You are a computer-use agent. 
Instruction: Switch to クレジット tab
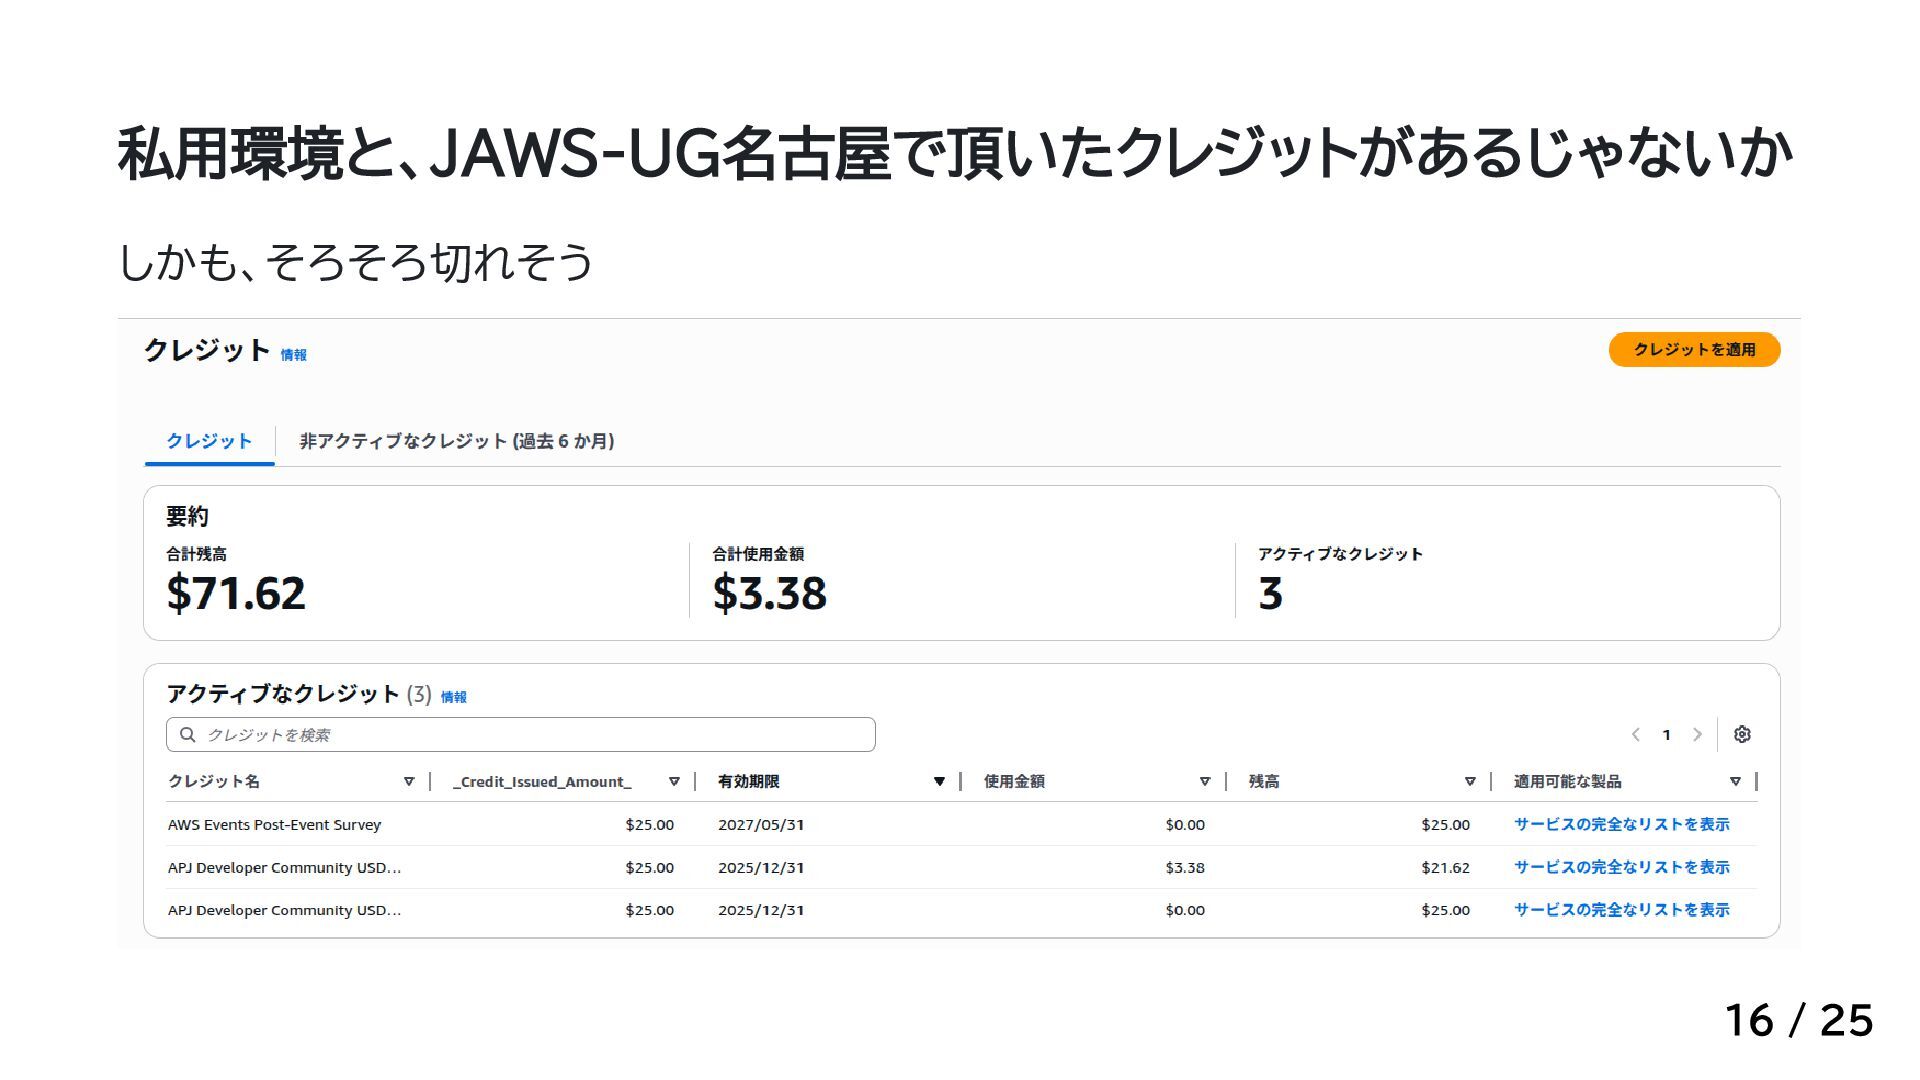pos(209,441)
